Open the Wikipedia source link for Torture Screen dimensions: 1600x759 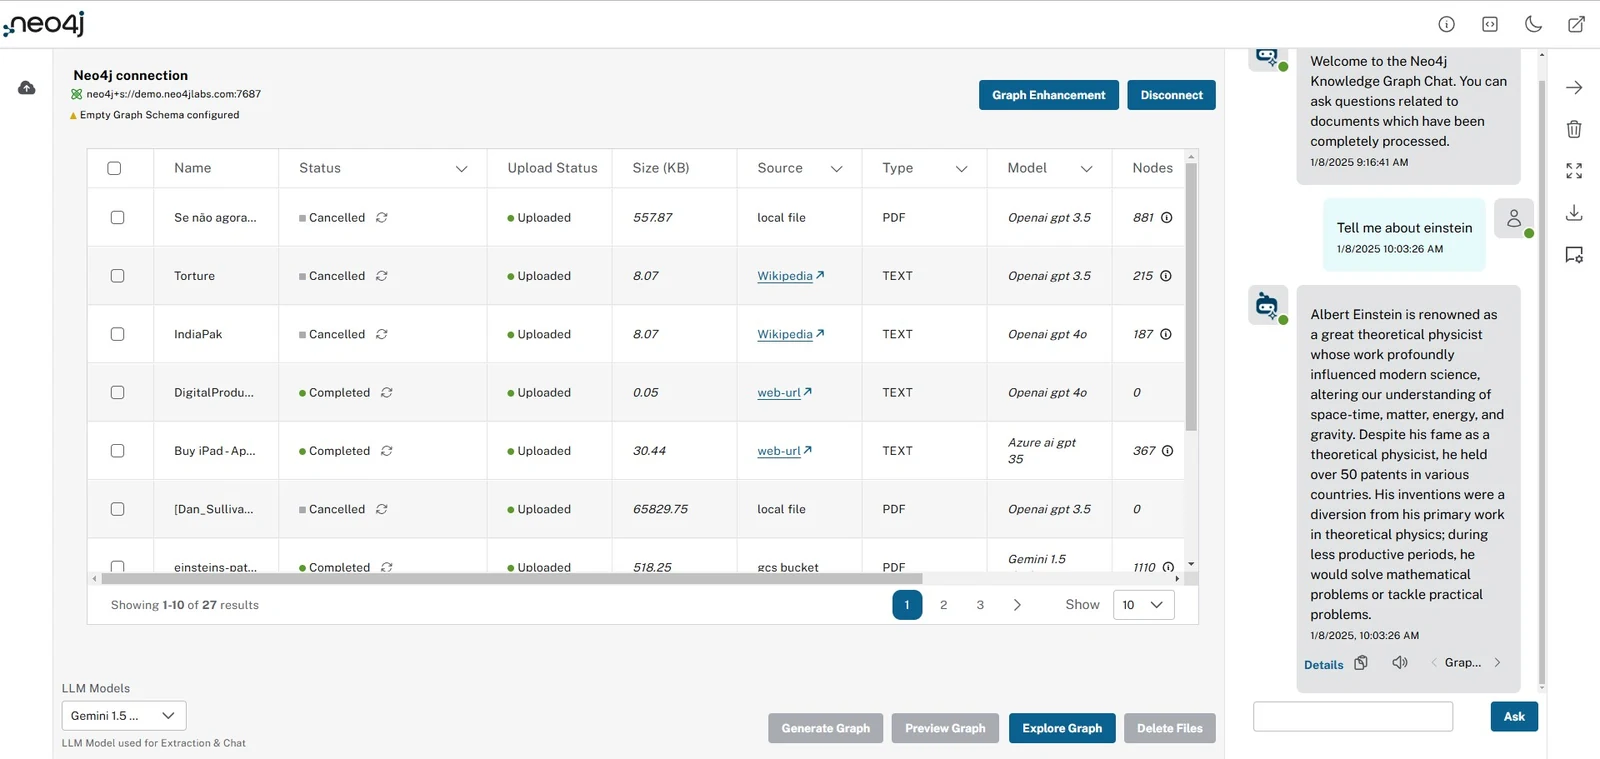click(790, 276)
